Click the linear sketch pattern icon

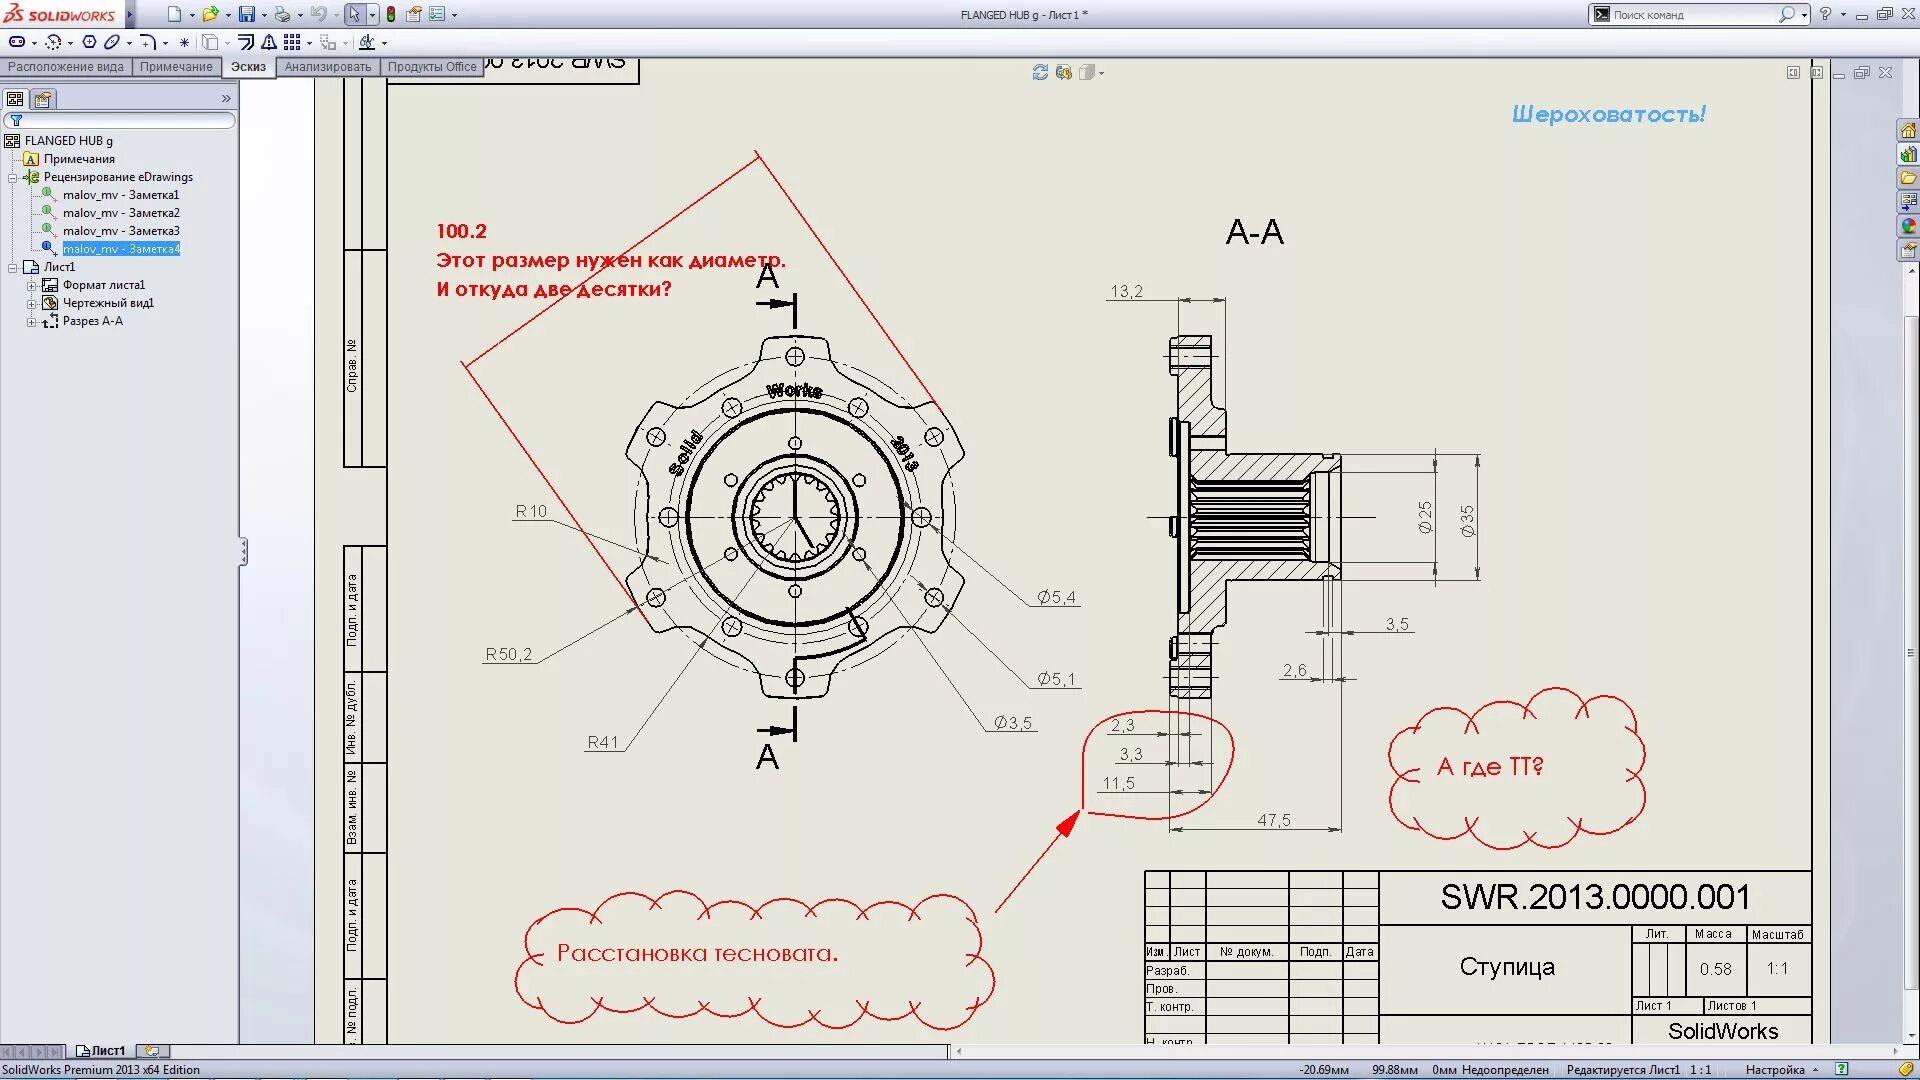291,42
